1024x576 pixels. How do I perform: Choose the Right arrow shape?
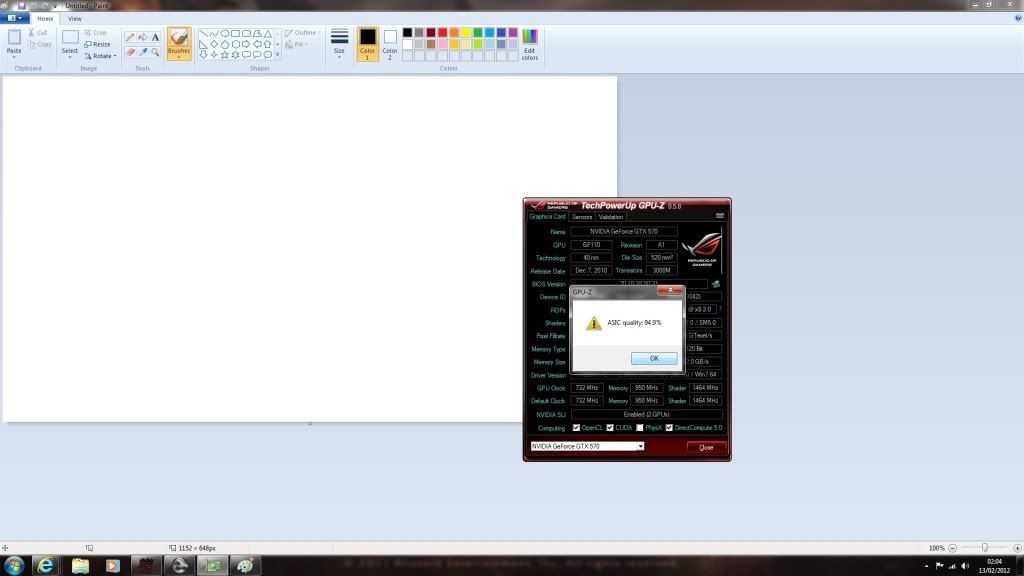pyautogui.click(x=246, y=44)
